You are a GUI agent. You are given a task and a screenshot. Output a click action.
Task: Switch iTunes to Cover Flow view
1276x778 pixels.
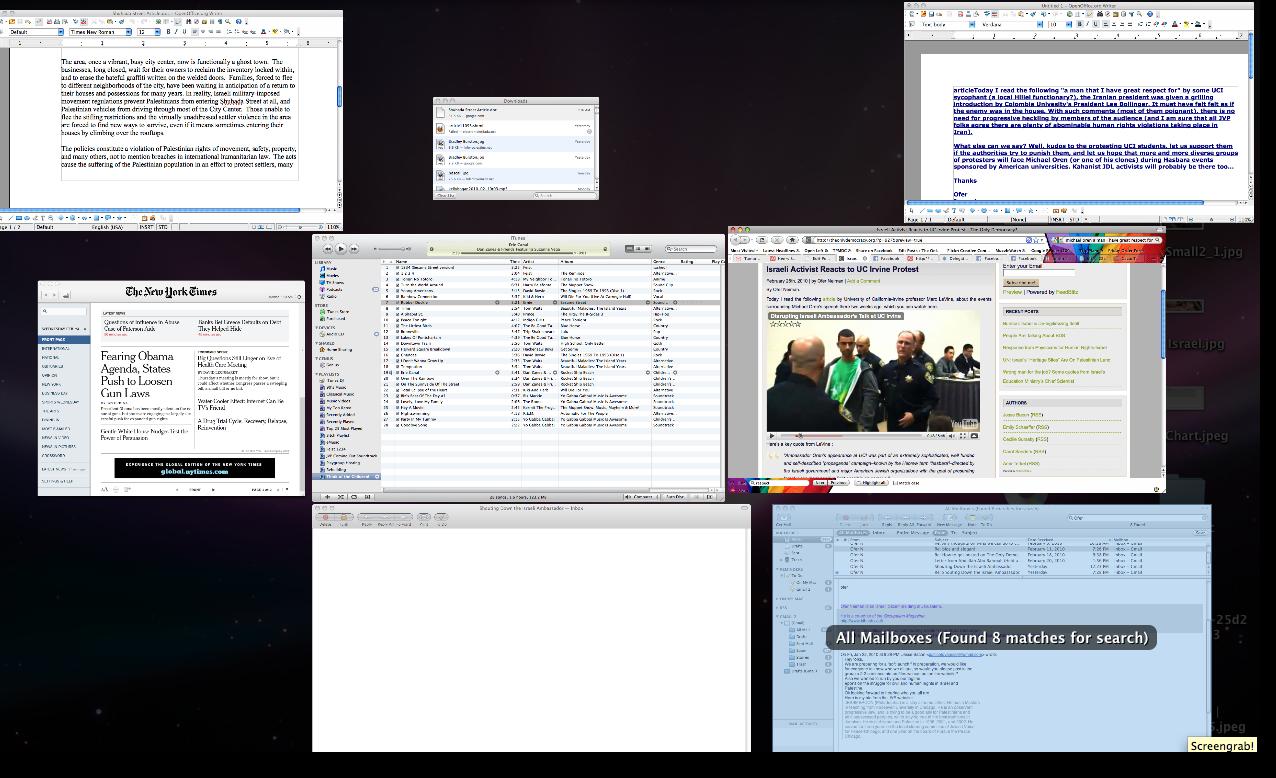(649, 248)
